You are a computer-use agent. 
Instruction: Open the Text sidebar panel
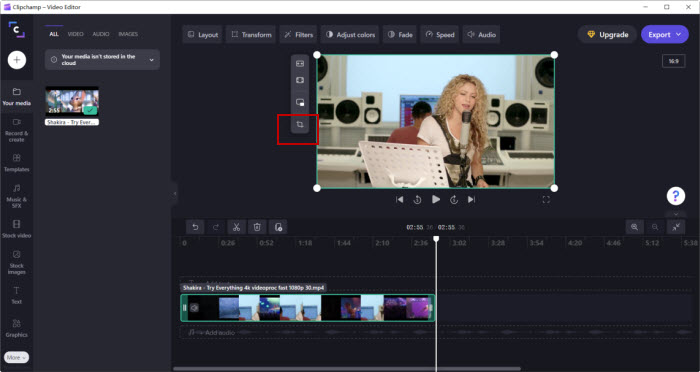coord(17,295)
